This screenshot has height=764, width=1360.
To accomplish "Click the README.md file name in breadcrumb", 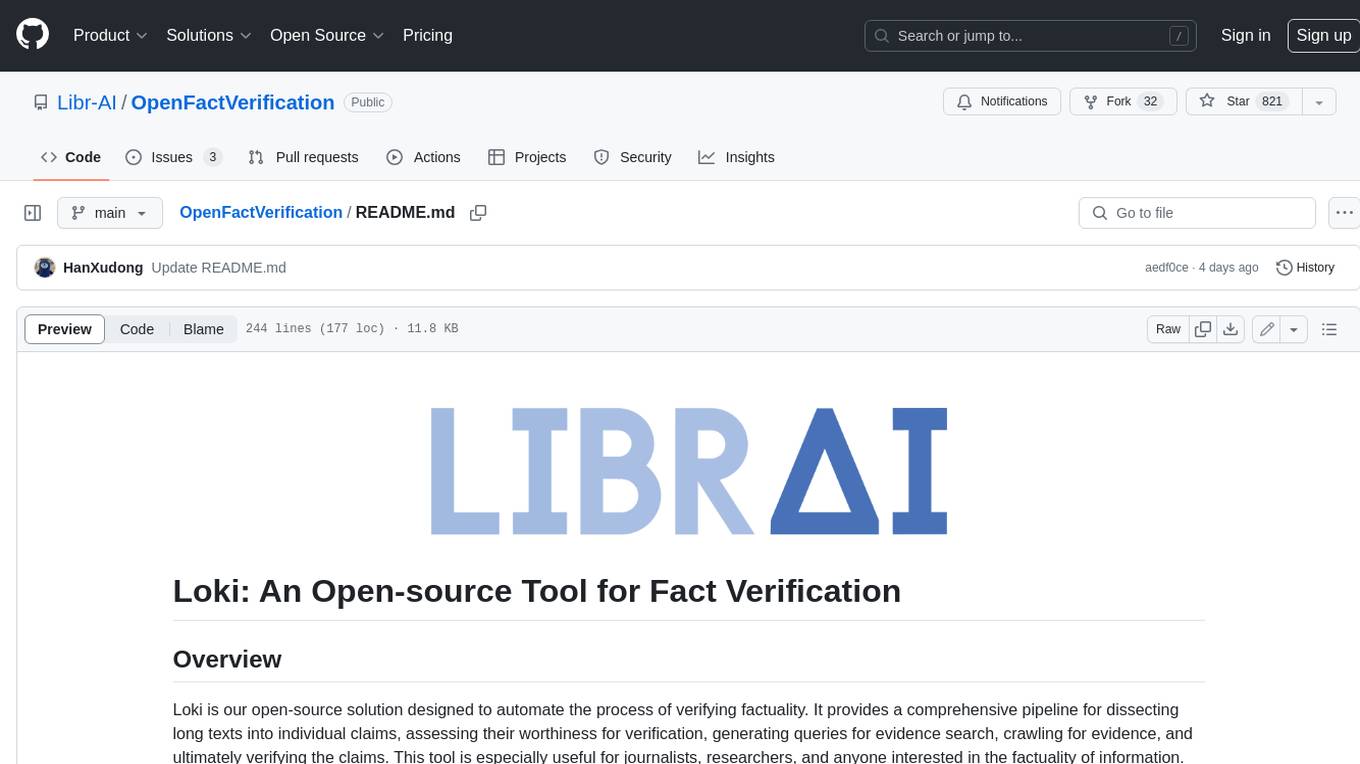I will point(405,212).
